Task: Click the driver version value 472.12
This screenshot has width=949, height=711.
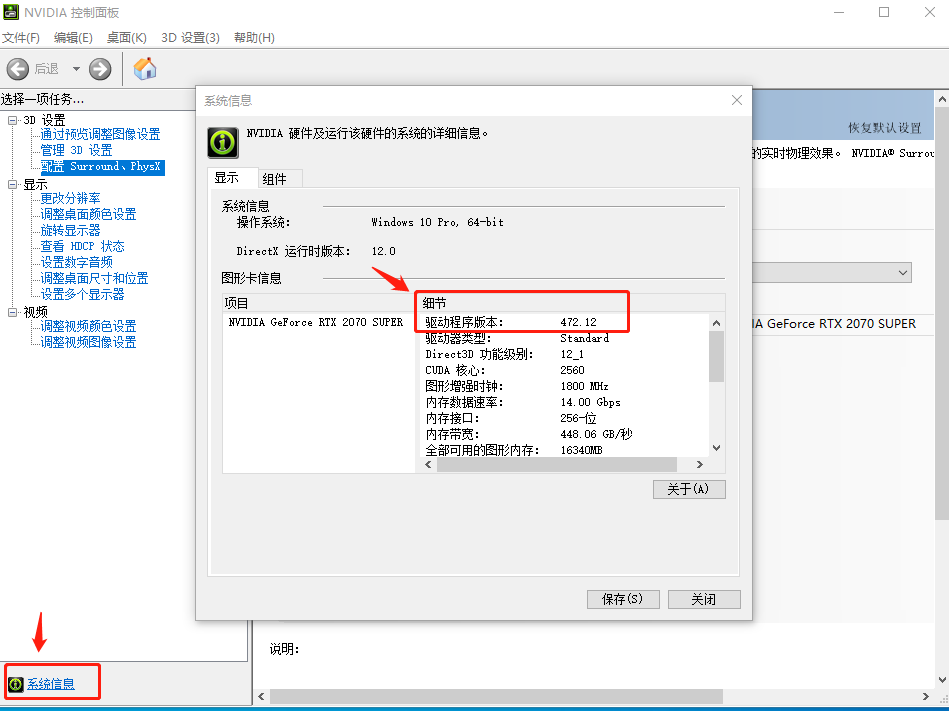Action: coord(579,322)
